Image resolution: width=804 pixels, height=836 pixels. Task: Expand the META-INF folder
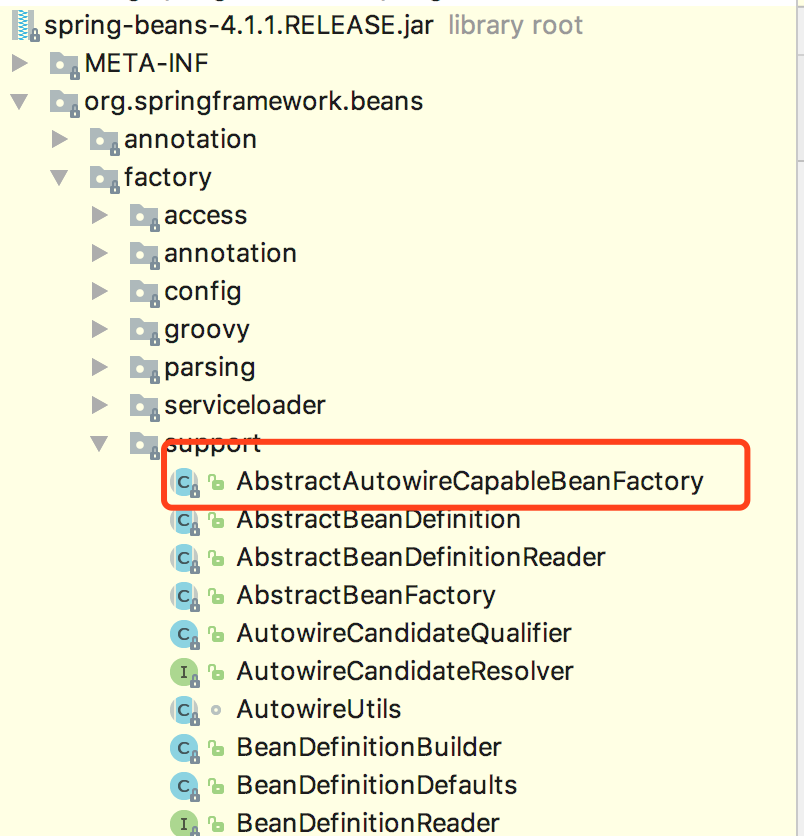coord(20,63)
